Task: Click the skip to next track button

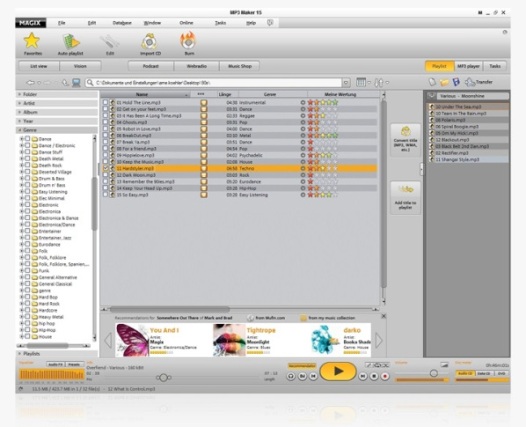Action: [x=363, y=376]
